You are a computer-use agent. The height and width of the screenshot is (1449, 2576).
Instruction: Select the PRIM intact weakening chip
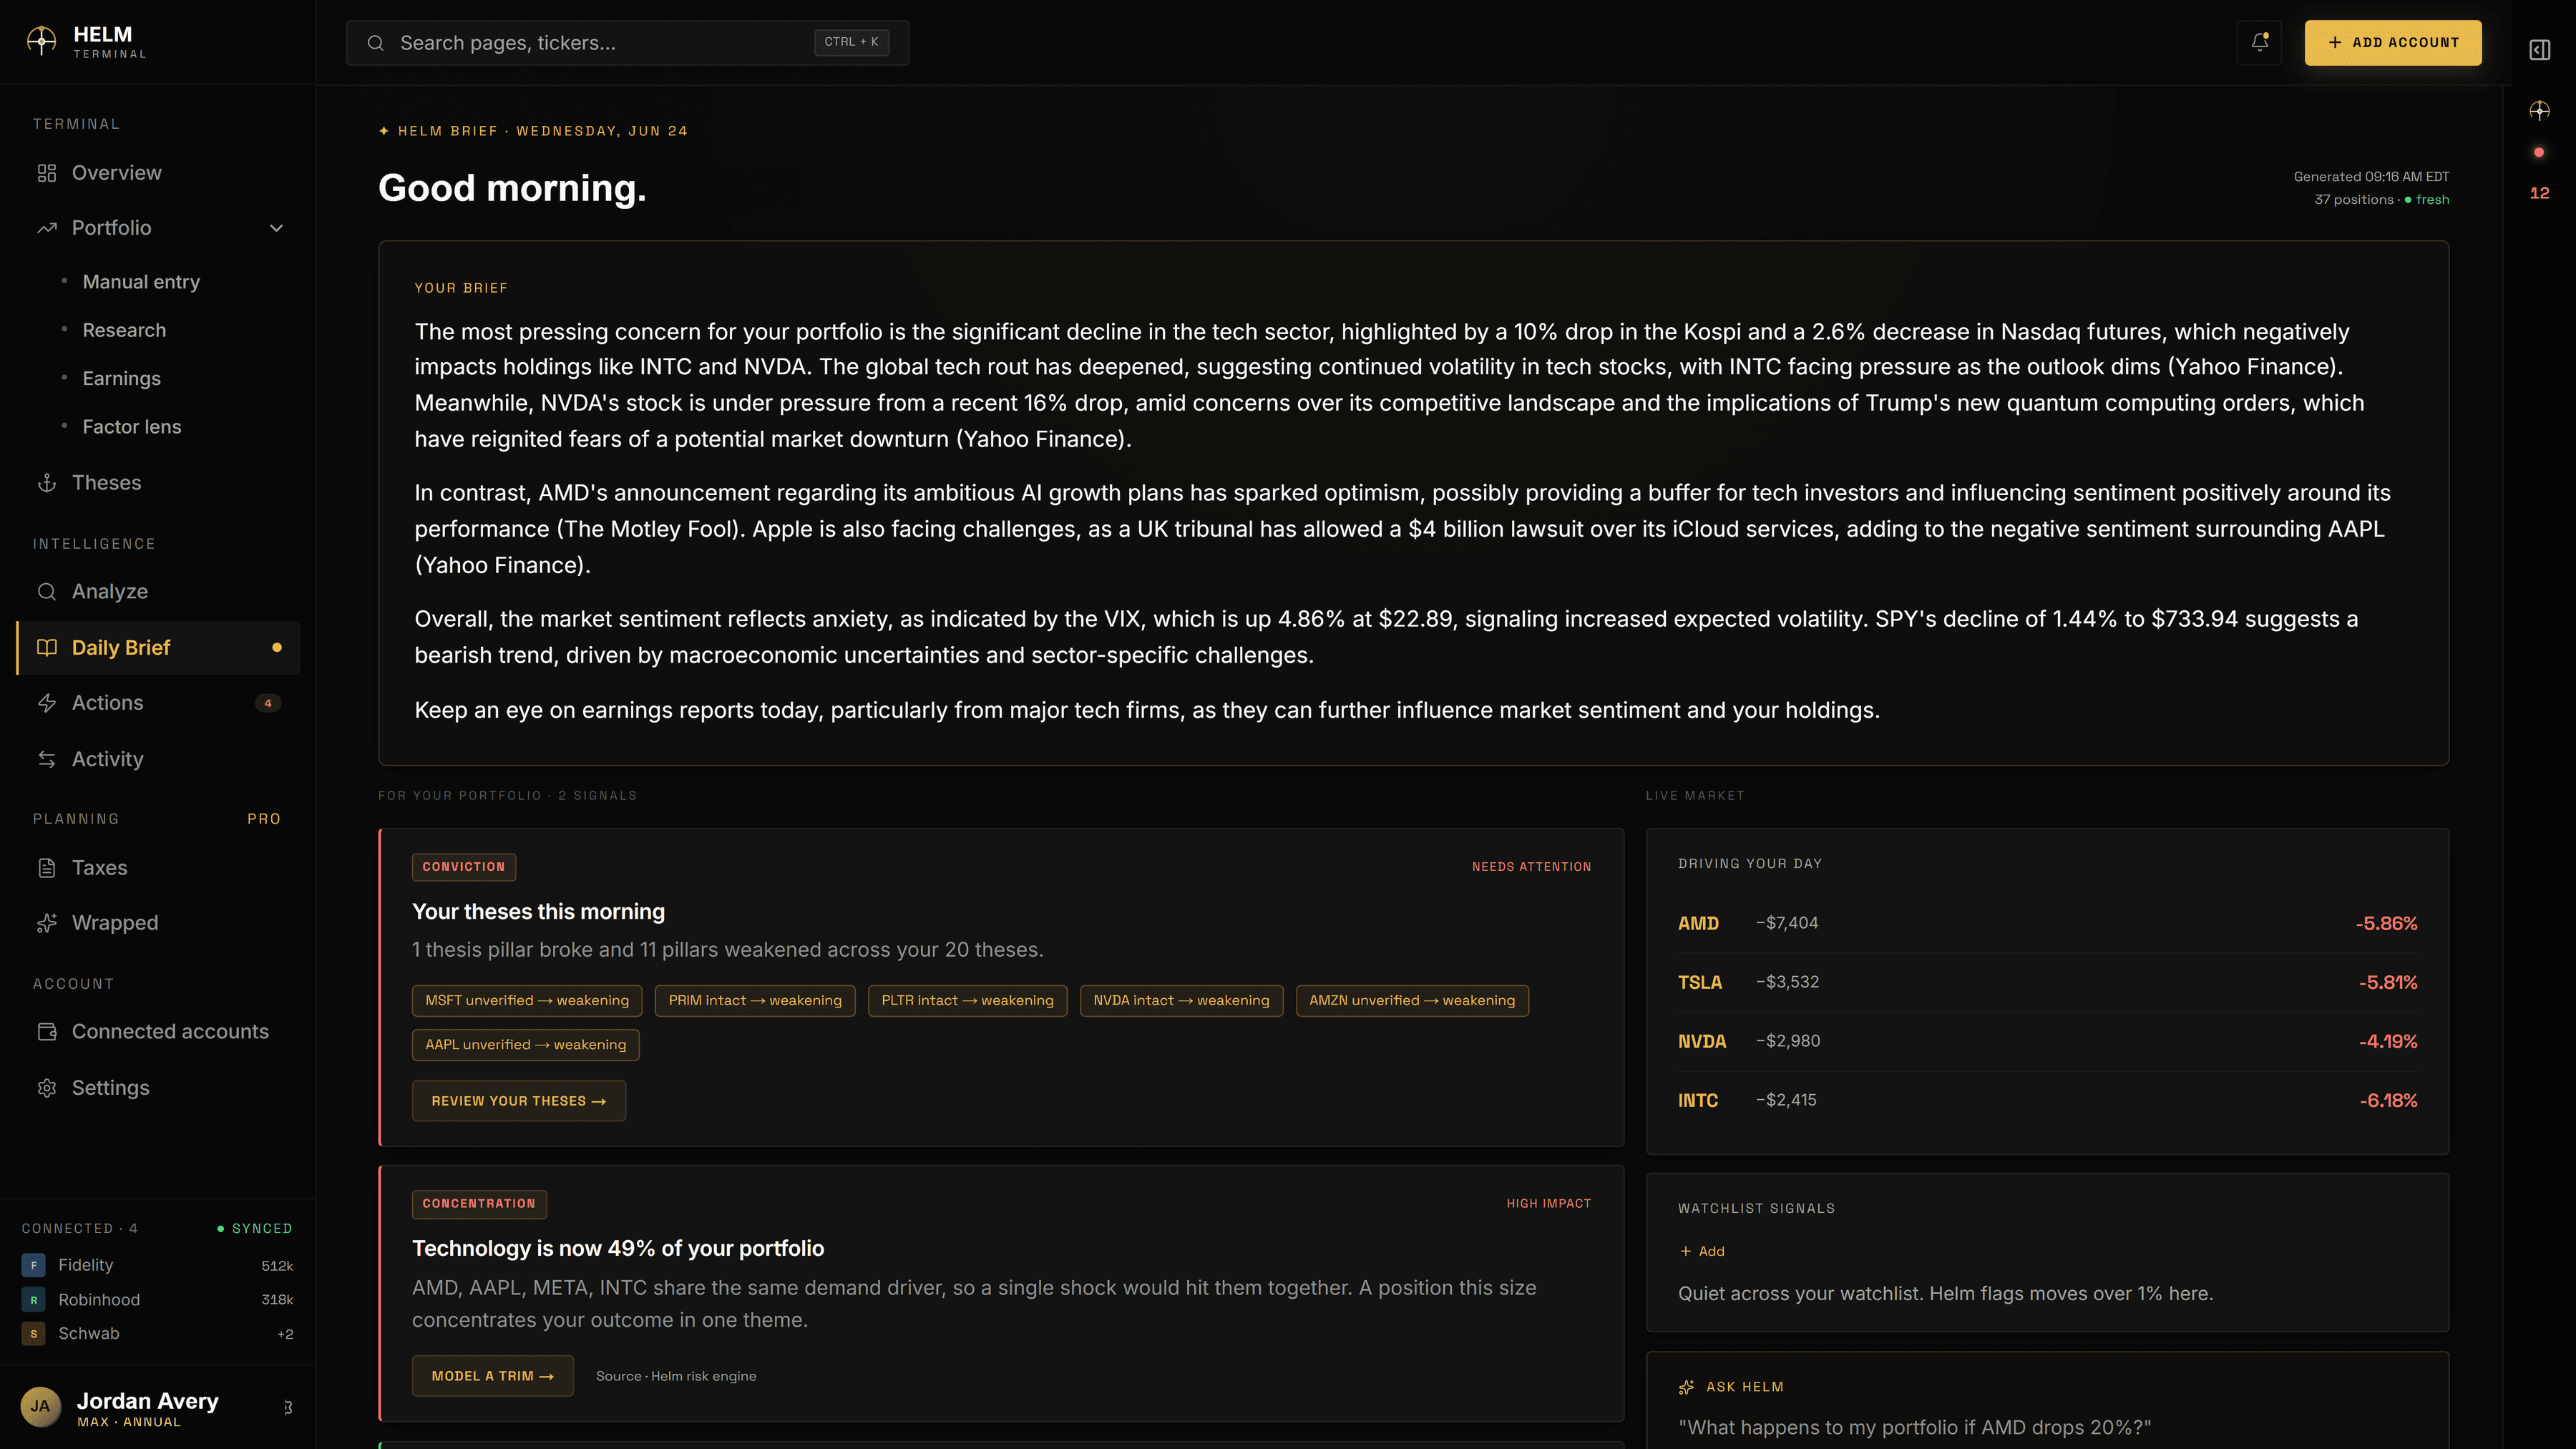click(x=755, y=1000)
